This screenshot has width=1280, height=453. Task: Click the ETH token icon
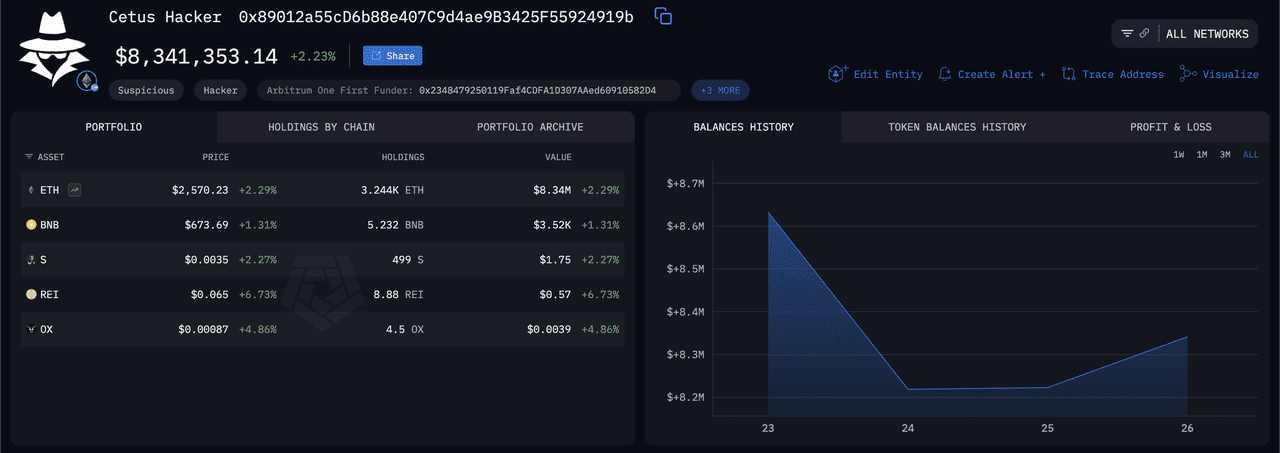pyautogui.click(x=30, y=190)
